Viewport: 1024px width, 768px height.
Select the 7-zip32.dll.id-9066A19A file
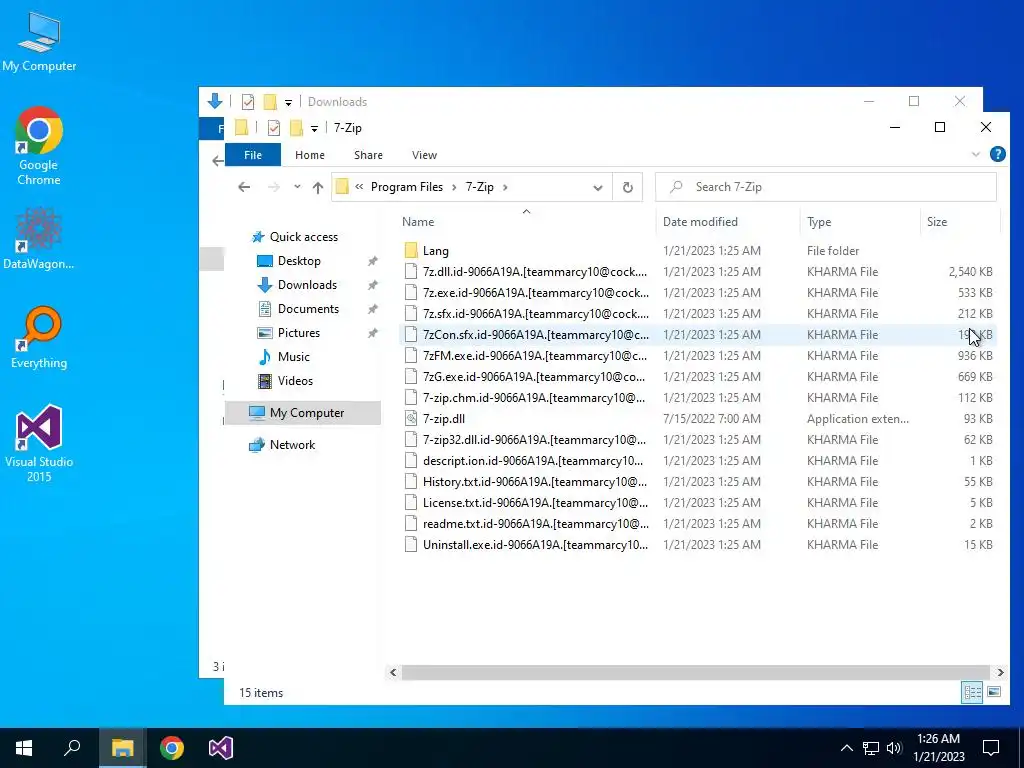(x=697, y=440)
